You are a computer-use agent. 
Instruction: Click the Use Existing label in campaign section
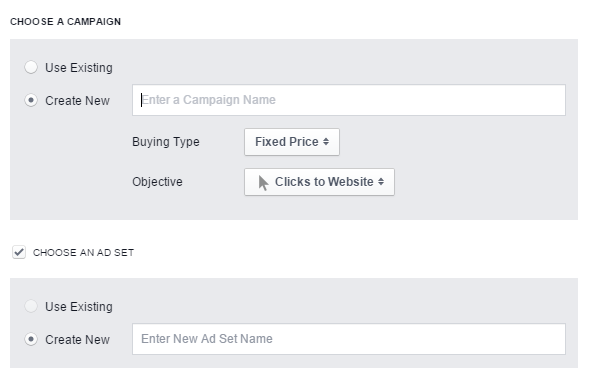tap(79, 68)
